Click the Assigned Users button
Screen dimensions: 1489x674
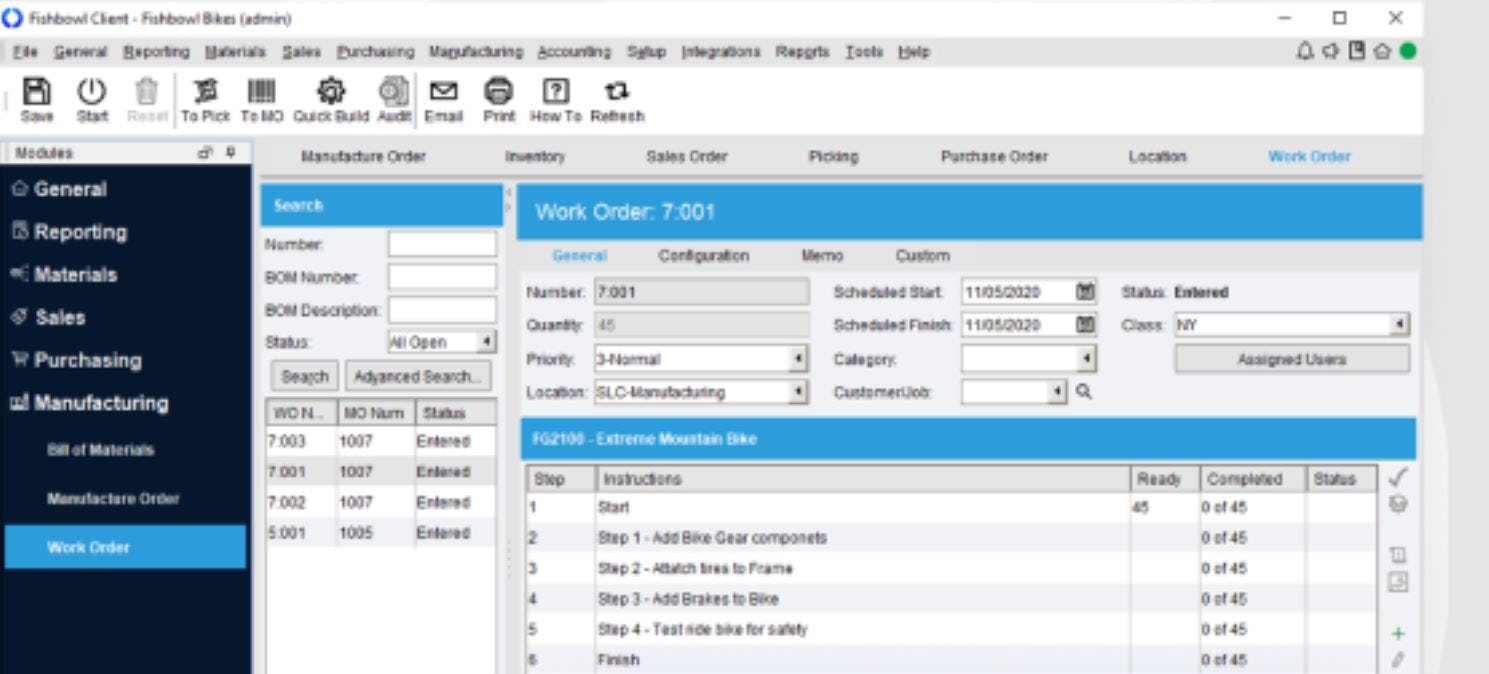point(1292,359)
